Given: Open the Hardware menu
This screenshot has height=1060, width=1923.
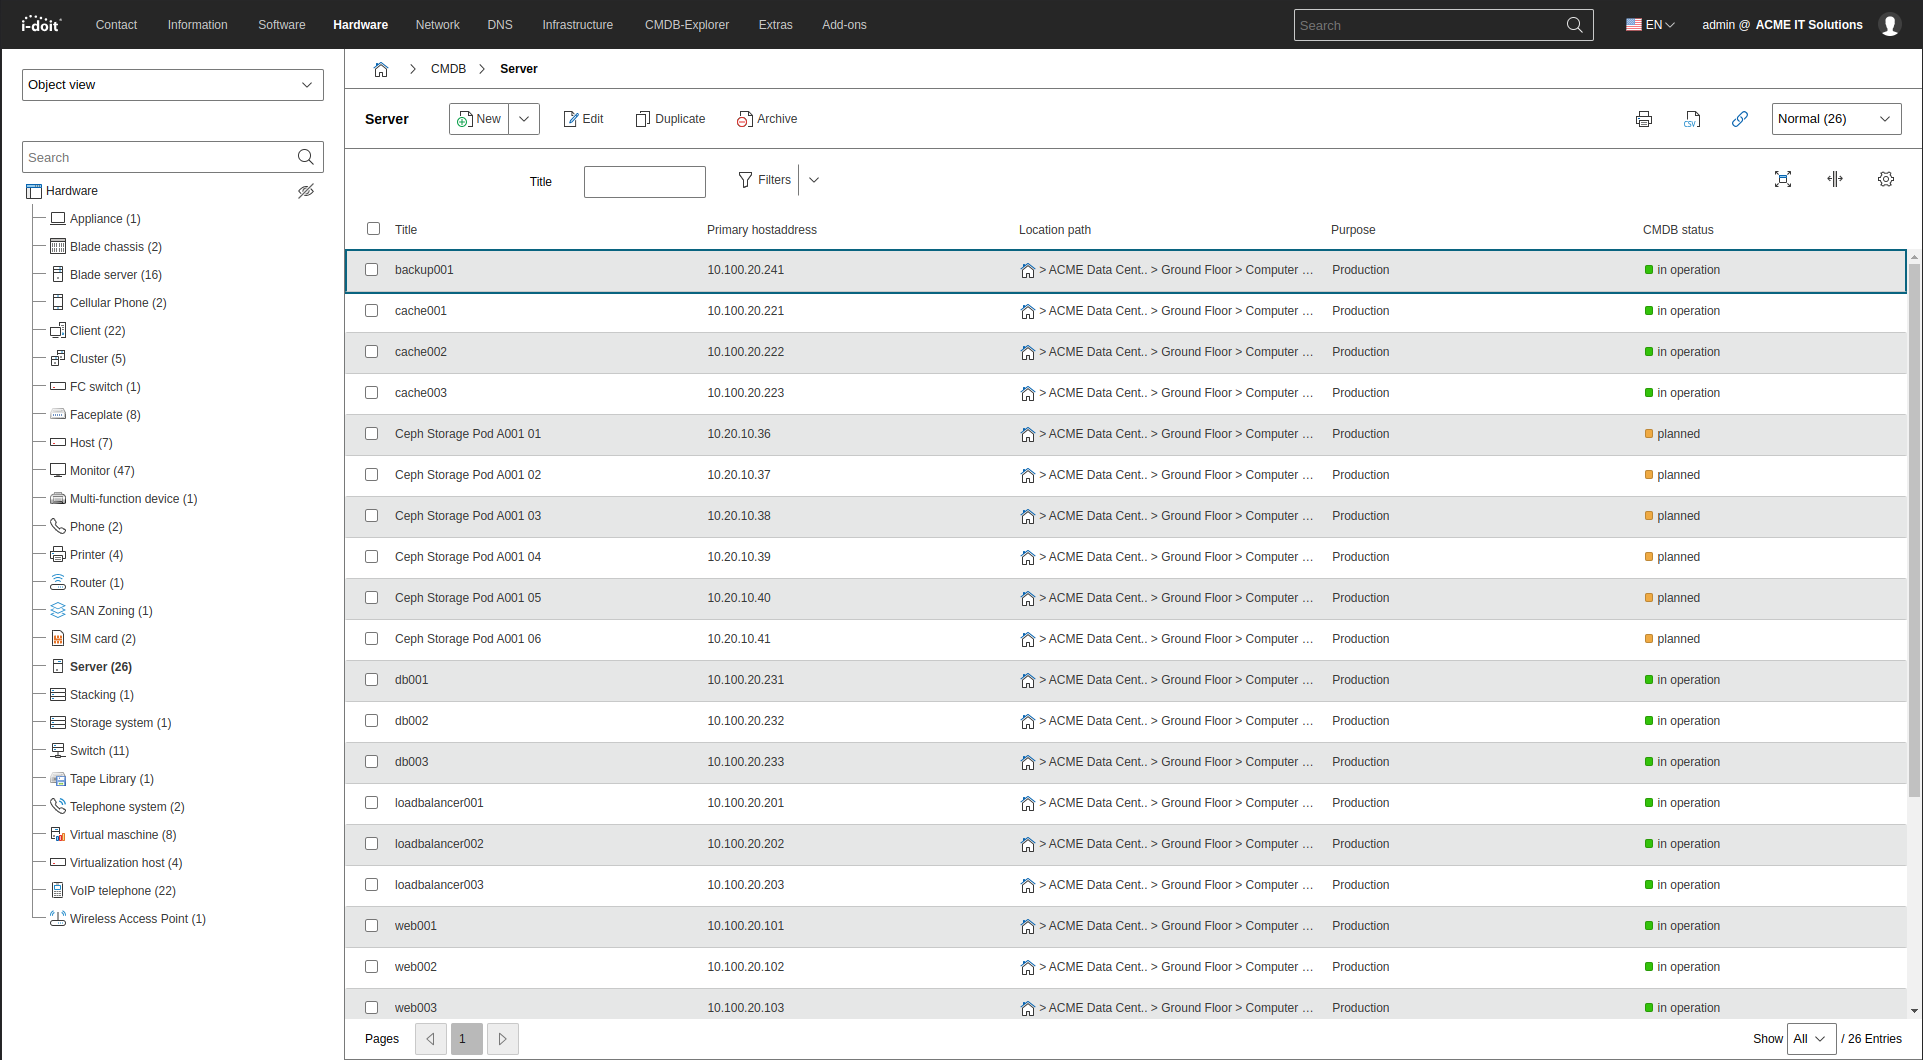Looking at the screenshot, I should (360, 25).
